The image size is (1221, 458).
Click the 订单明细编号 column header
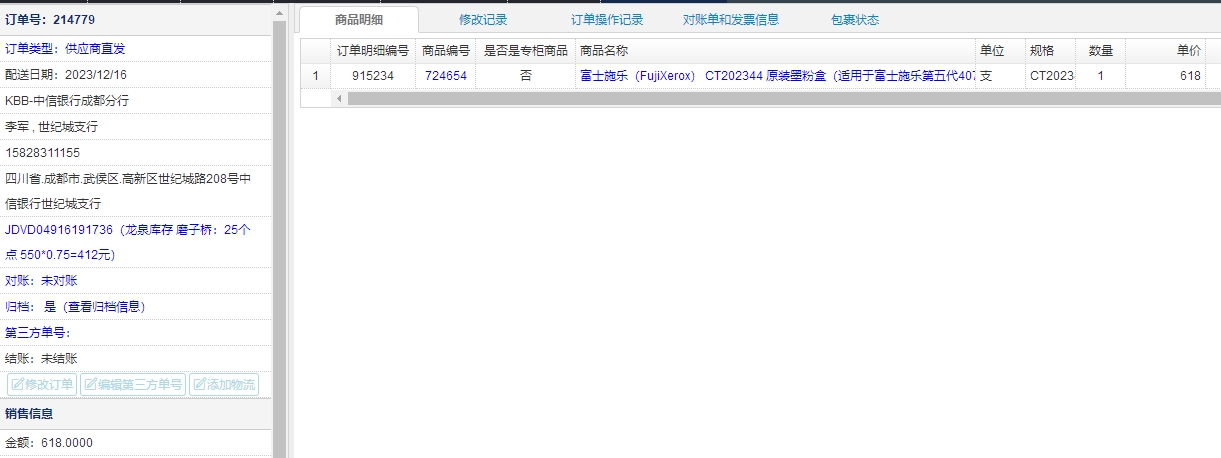point(373,50)
